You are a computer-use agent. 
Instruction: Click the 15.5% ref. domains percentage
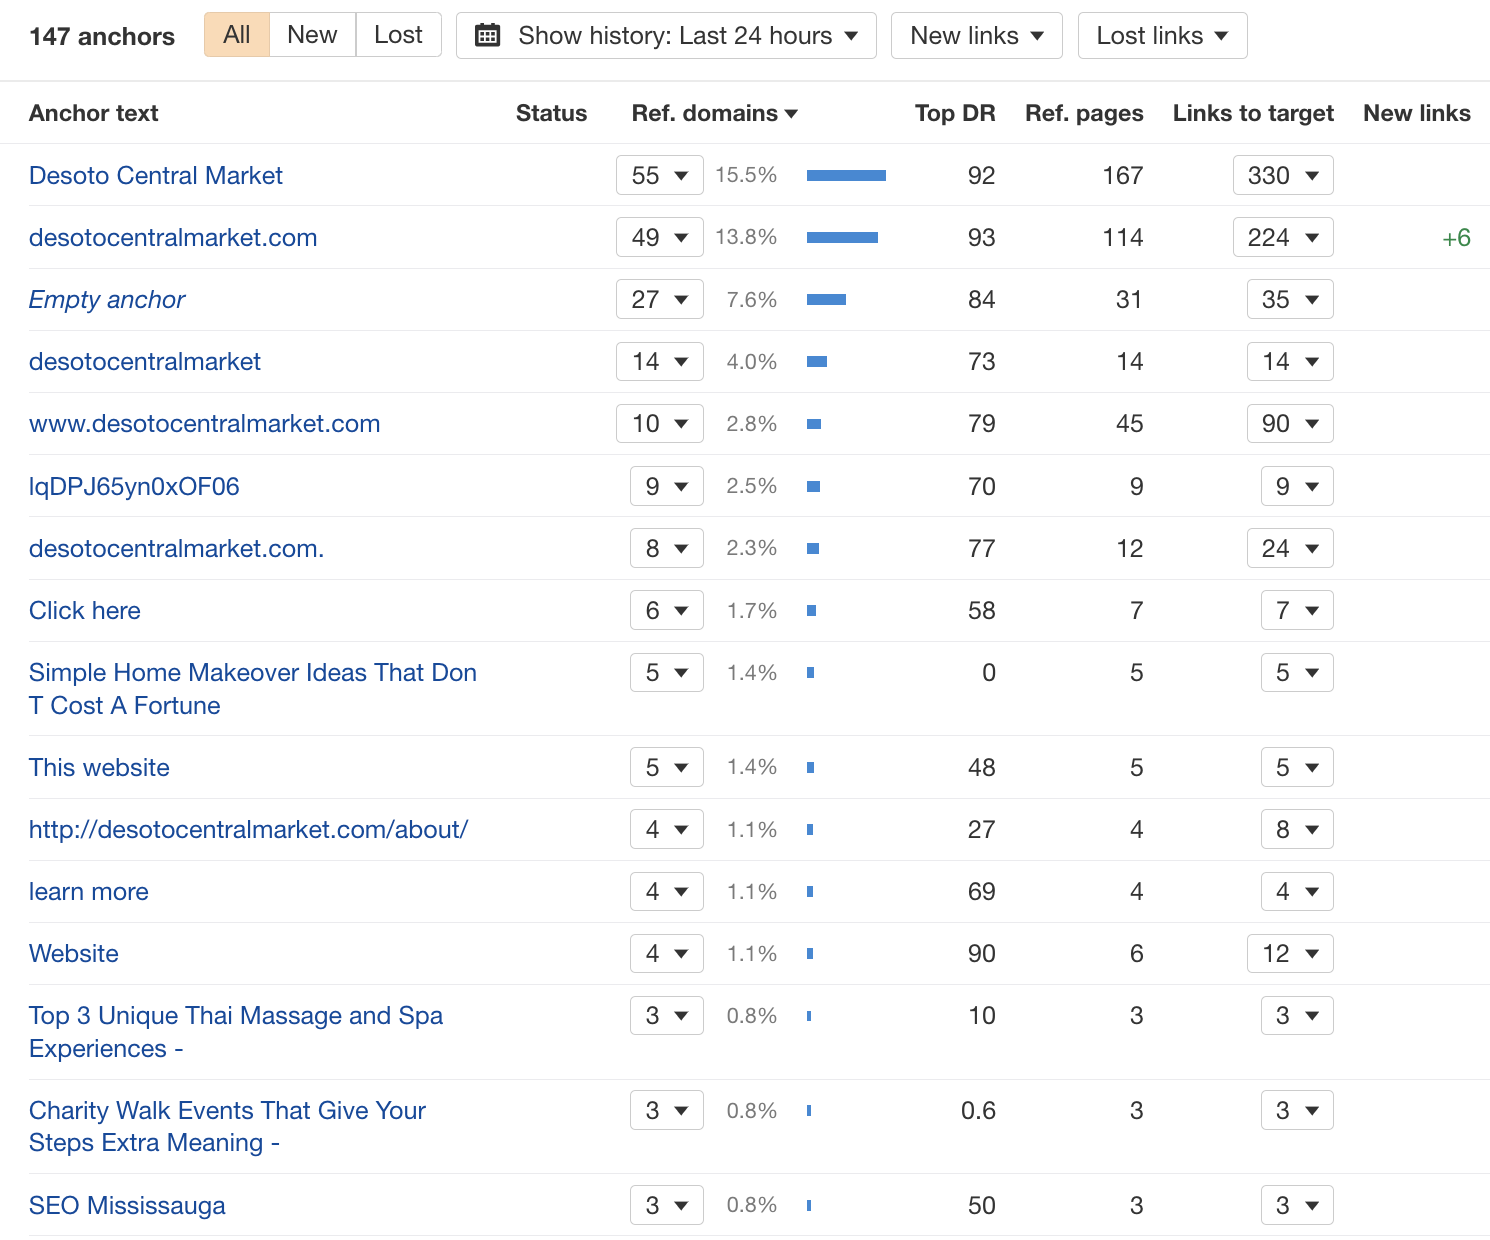[x=746, y=175]
